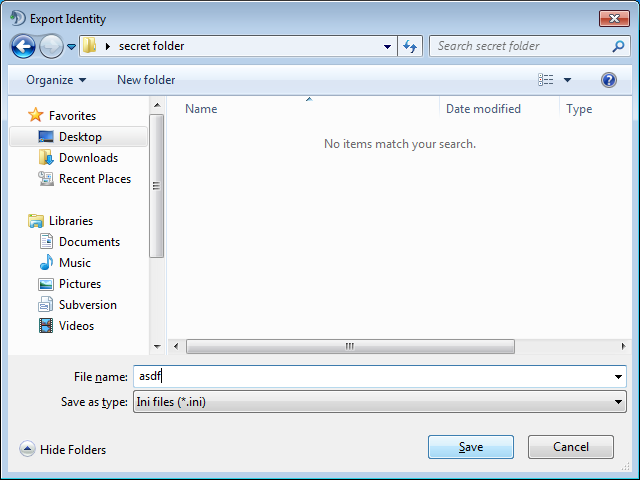Select the Music library
640x480 pixels.
point(74,263)
